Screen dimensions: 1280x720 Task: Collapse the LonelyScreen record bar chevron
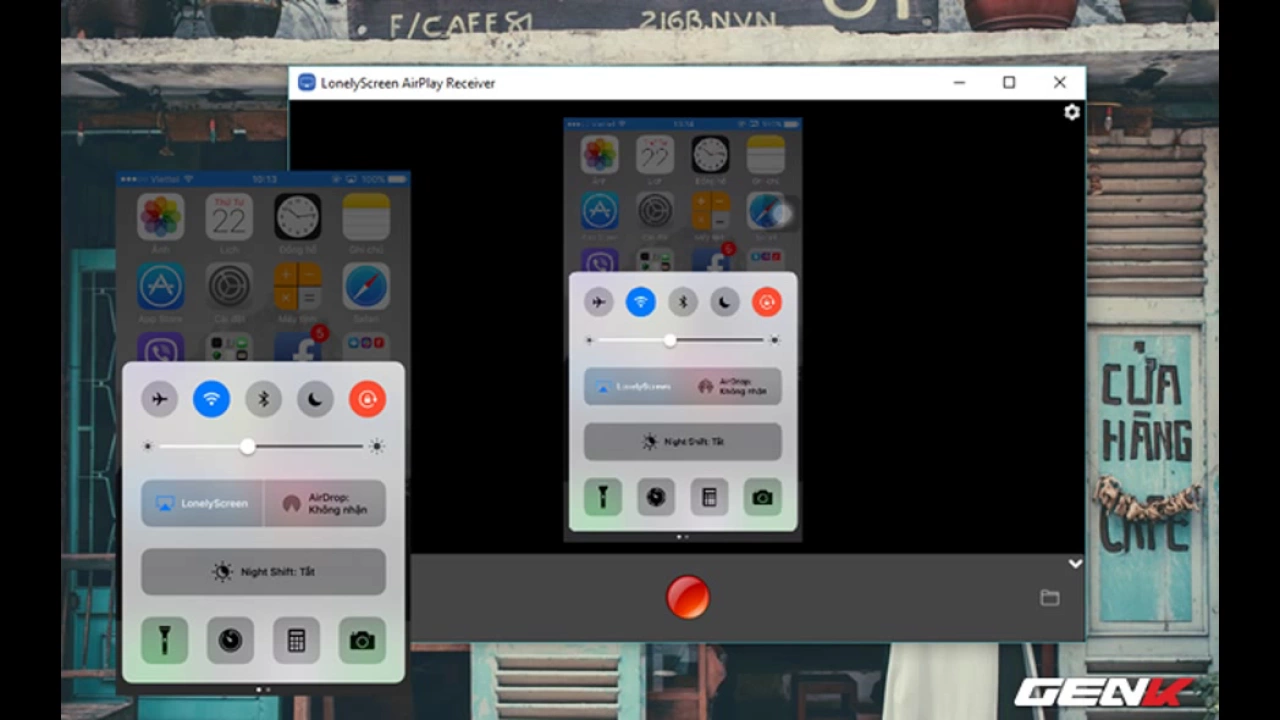1075,564
